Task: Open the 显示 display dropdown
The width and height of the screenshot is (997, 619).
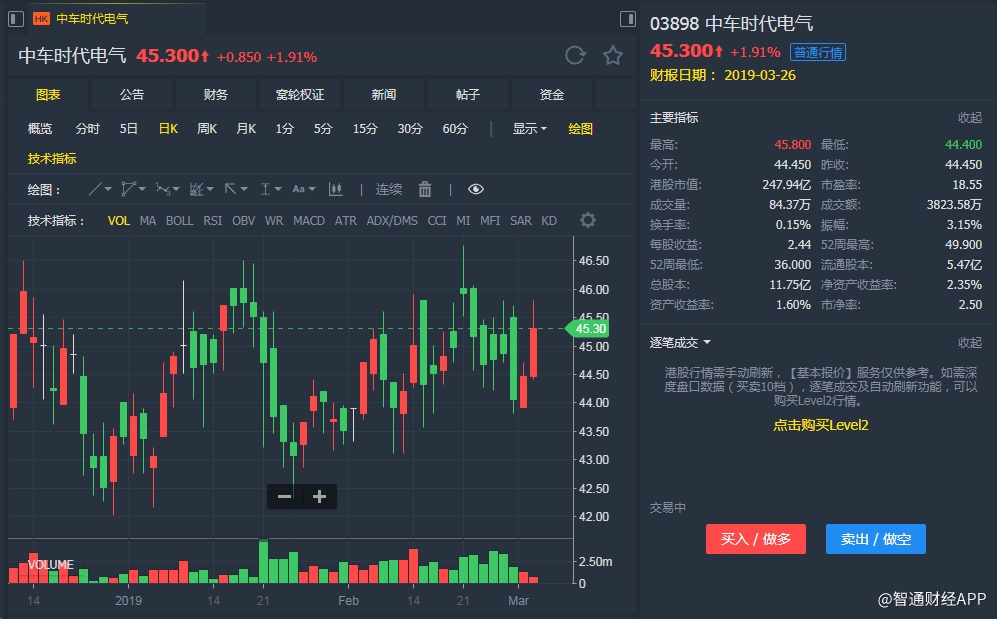Action: coord(530,128)
